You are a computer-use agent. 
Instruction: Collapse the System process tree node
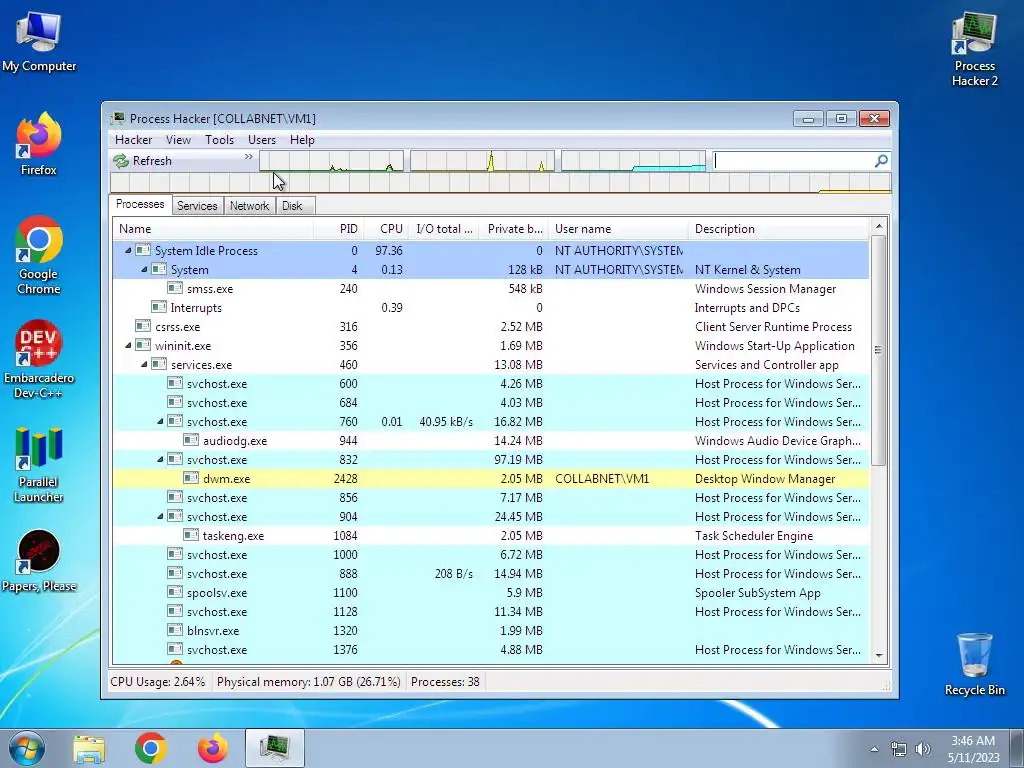[x=144, y=270]
